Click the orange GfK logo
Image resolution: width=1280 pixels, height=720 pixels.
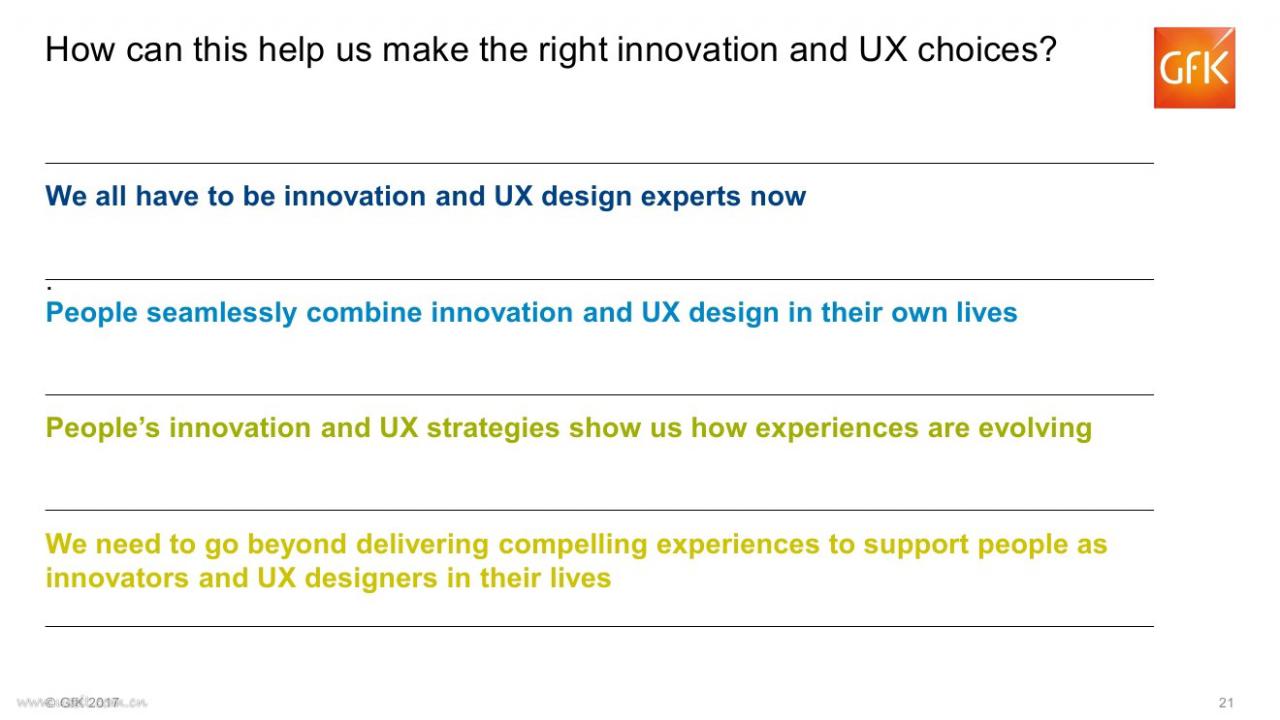[x=1194, y=67]
